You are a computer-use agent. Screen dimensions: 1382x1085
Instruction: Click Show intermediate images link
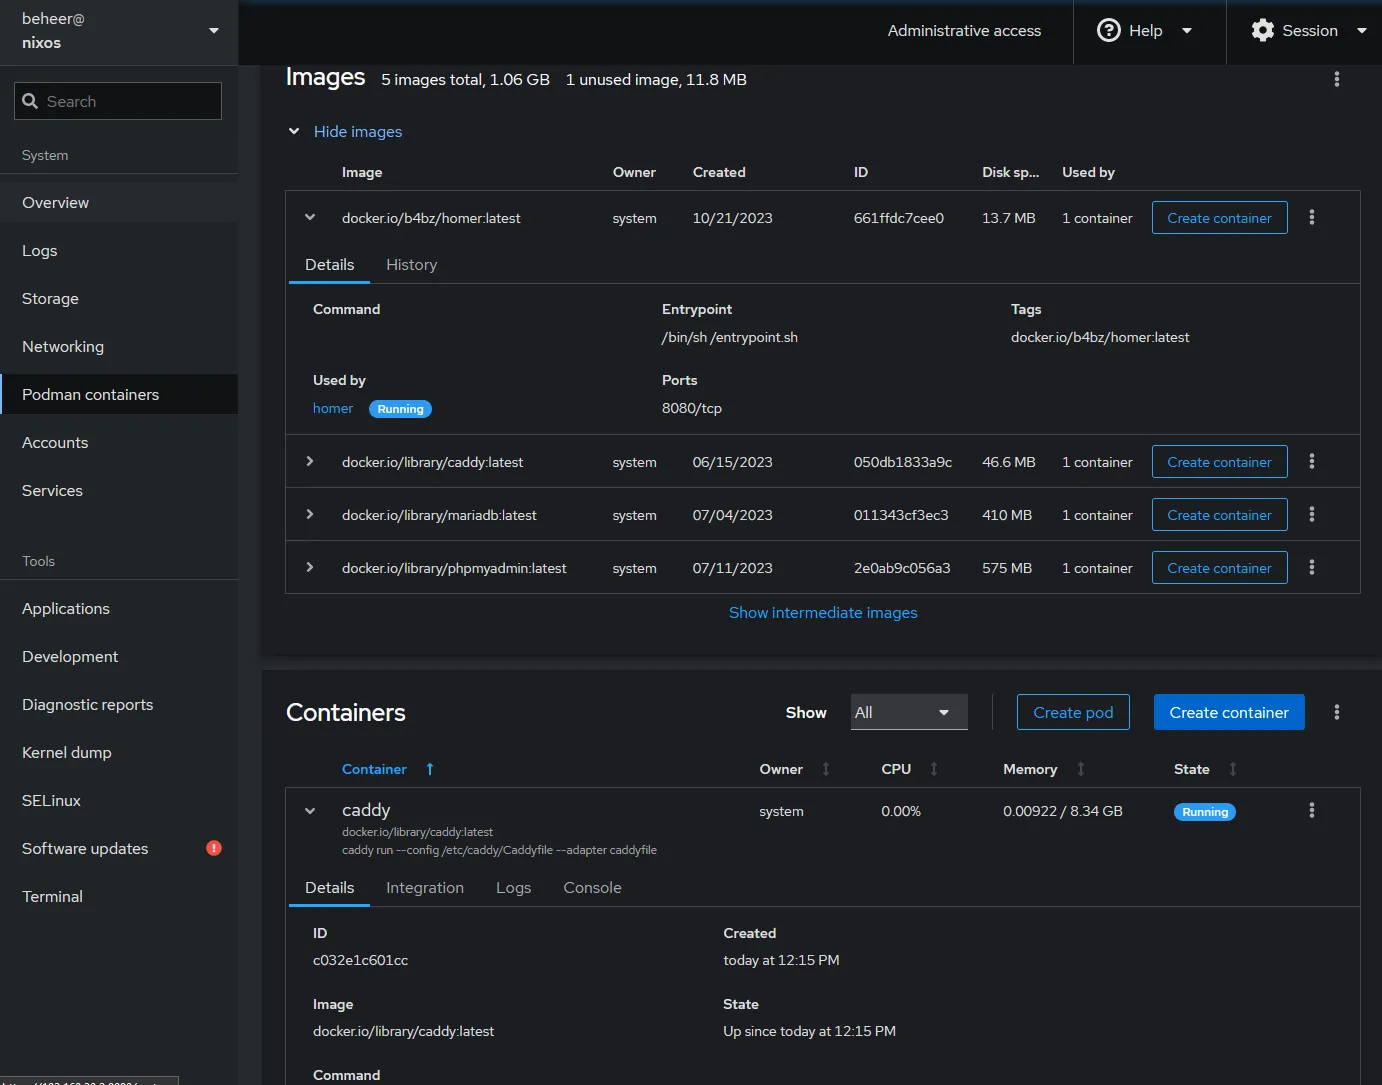click(822, 613)
